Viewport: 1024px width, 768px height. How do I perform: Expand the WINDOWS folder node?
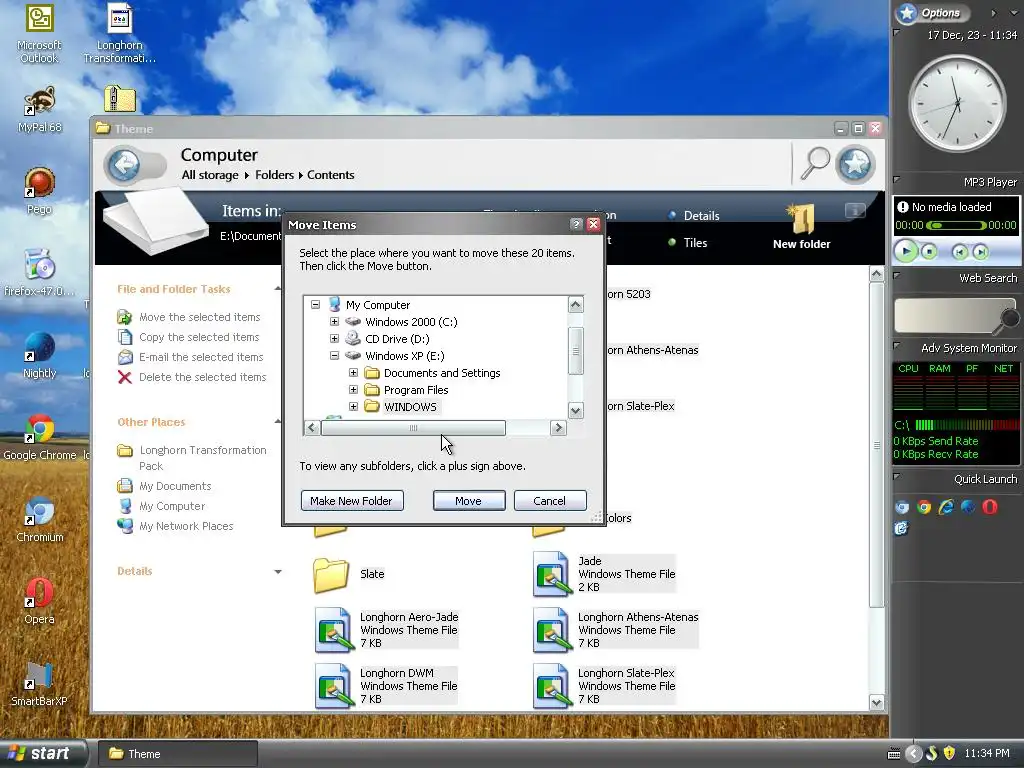pyautogui.click(x=353, y=406)
